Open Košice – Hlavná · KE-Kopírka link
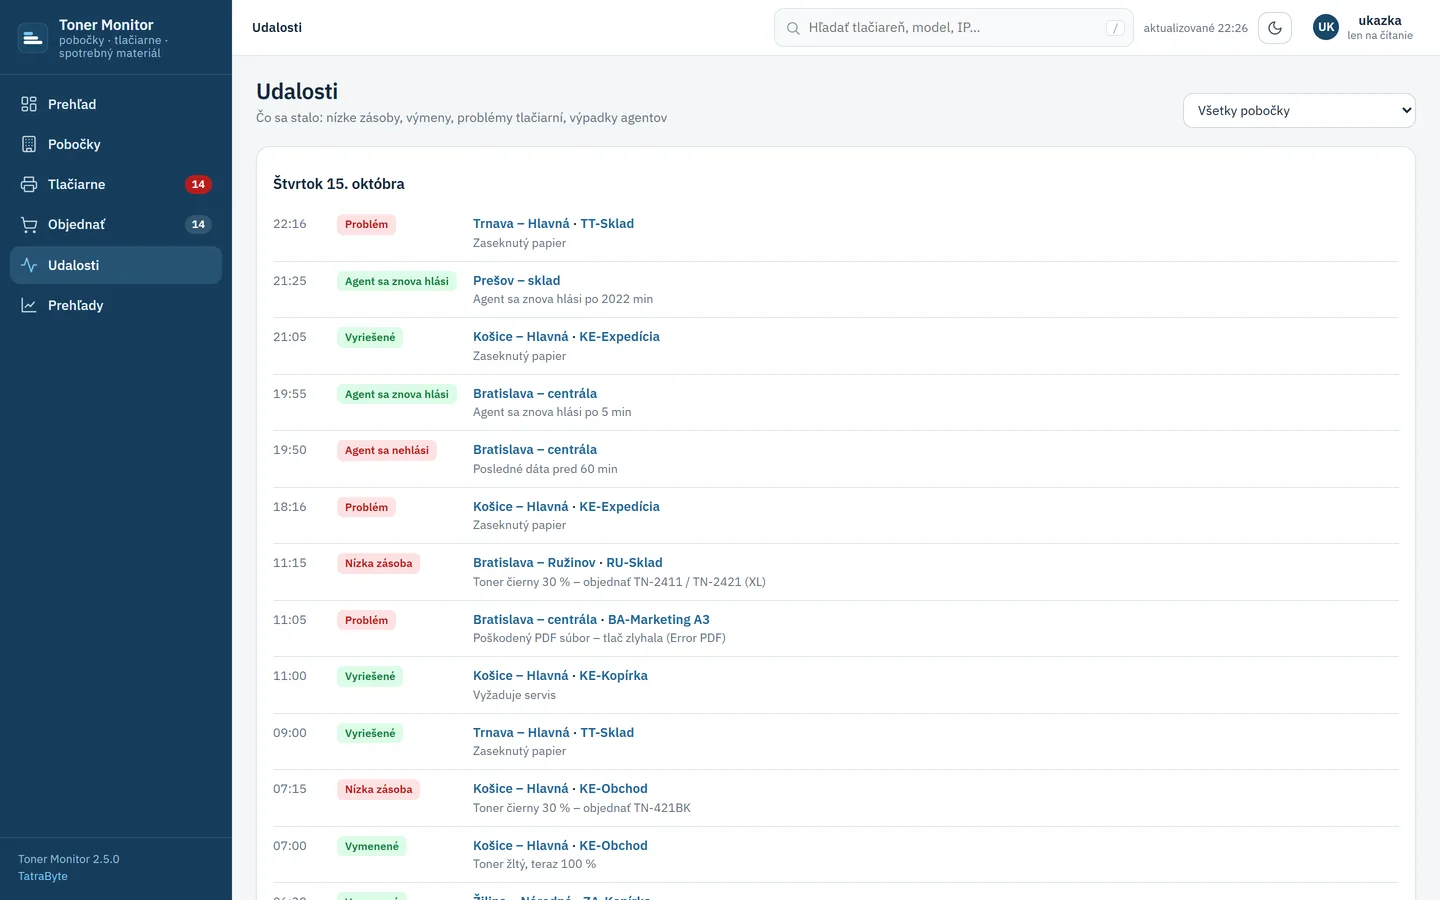 pos(560,676)
